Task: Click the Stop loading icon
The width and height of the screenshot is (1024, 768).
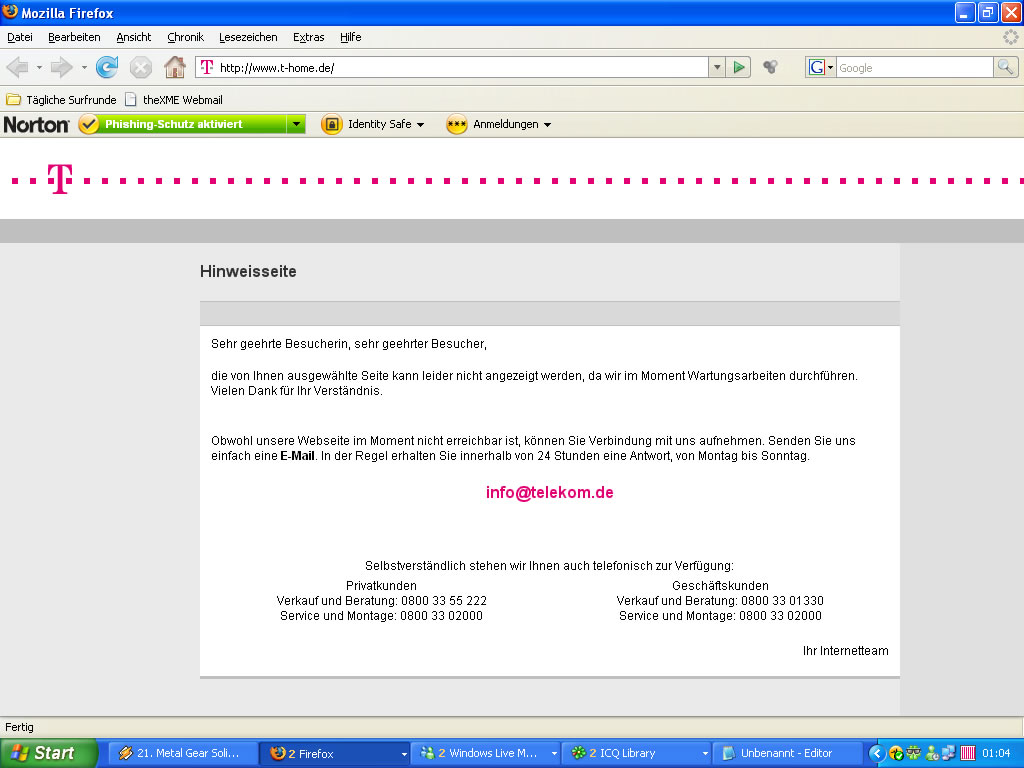Action: pos(141,67)
